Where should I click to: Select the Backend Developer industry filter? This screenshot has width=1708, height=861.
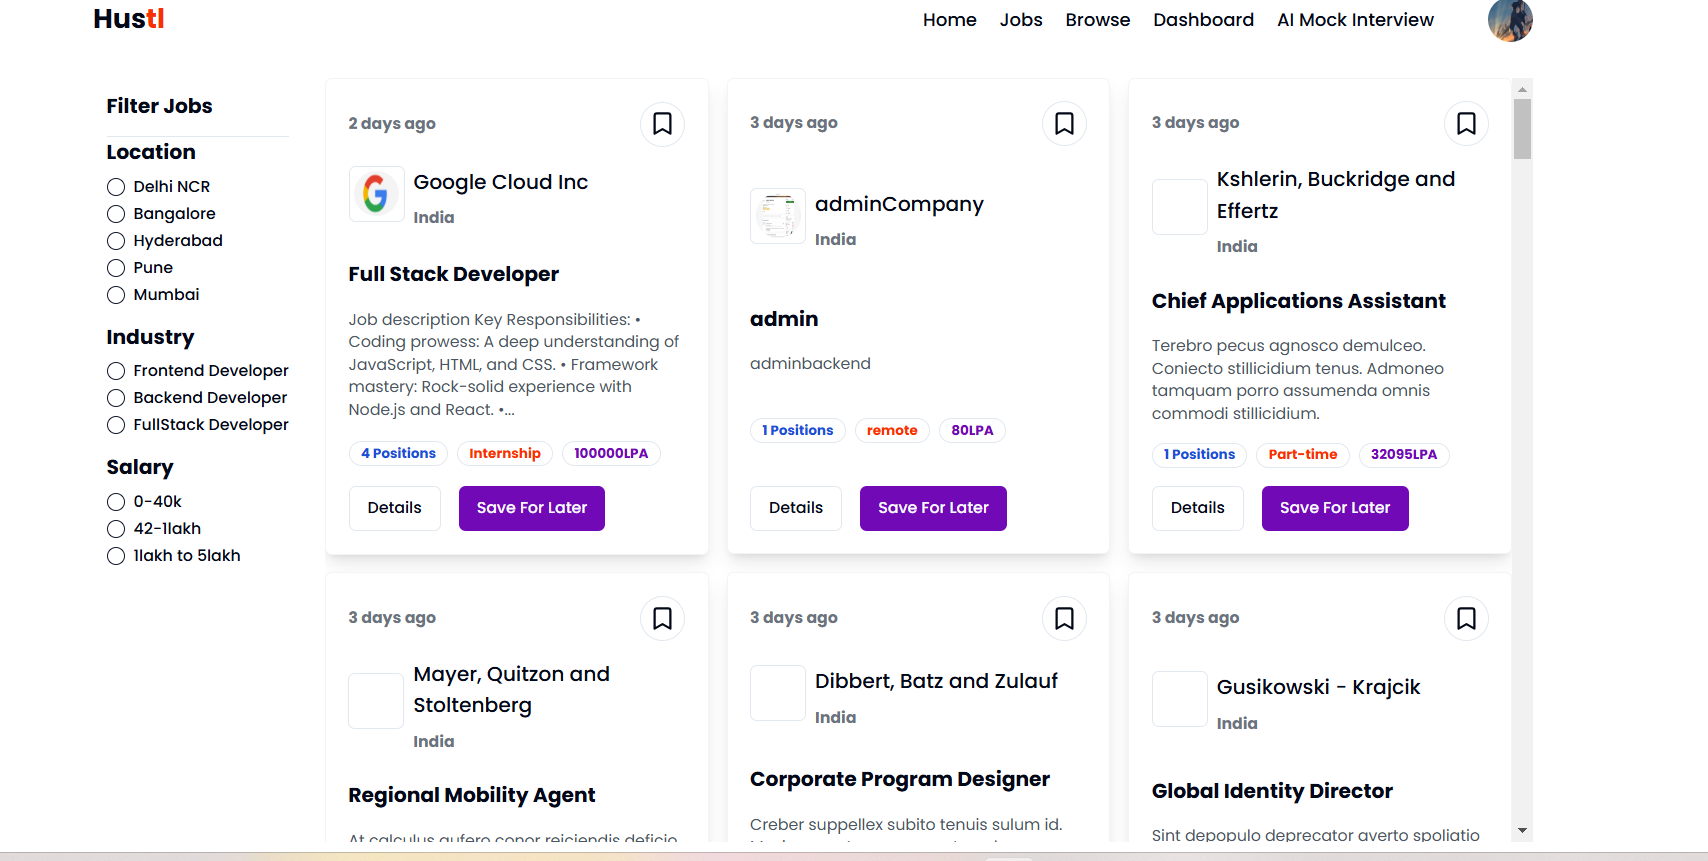point(116,398)
